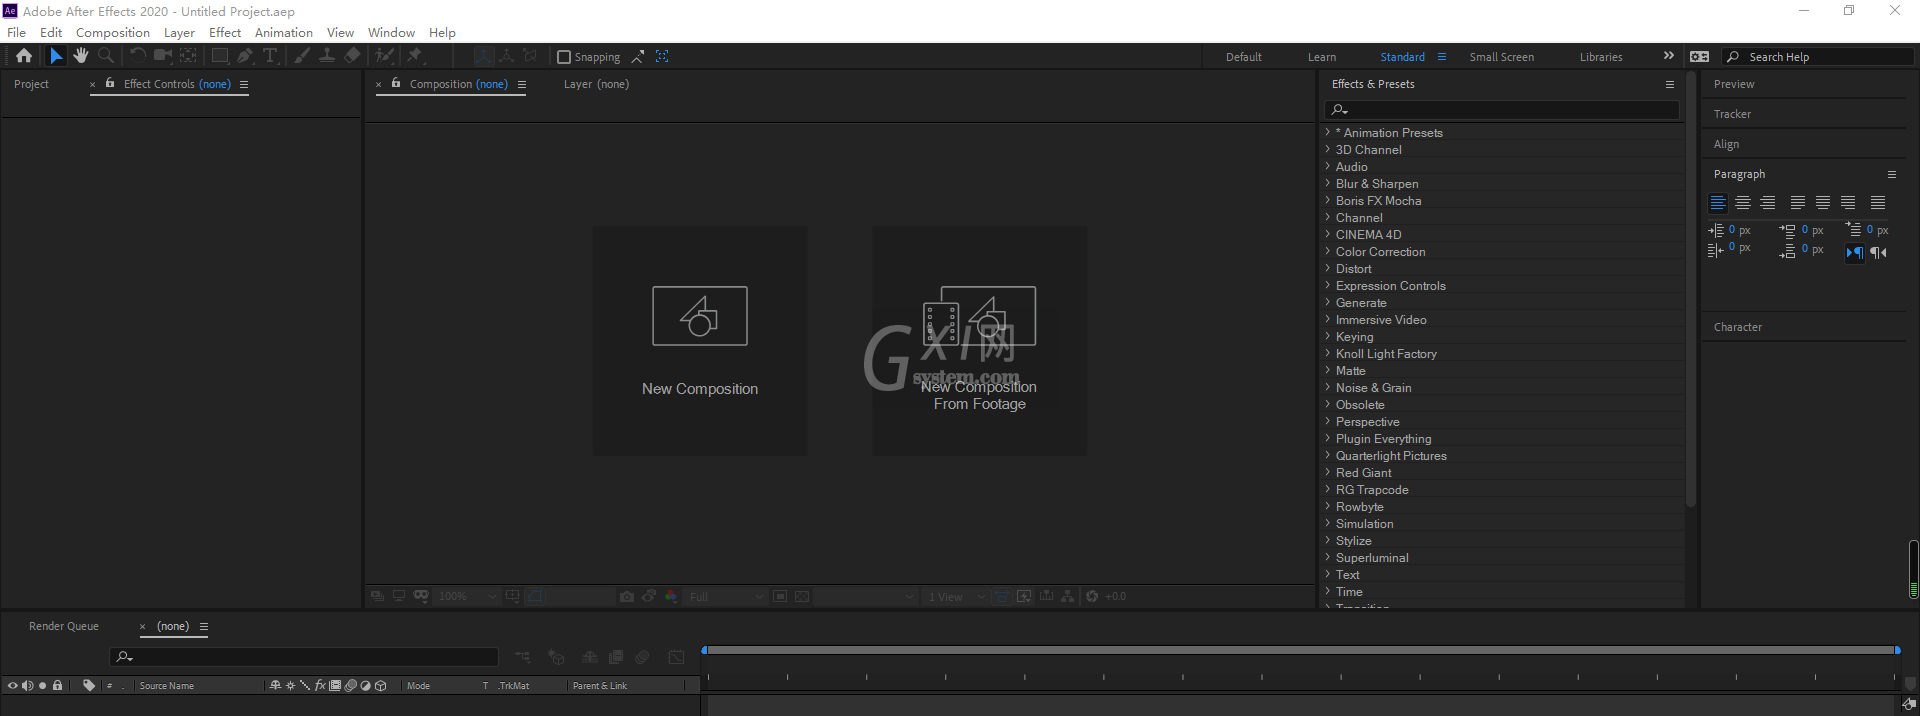This screenshot has height=716, width=1920.
Task: Select the Rotation tool
Action: pos(138,56)
